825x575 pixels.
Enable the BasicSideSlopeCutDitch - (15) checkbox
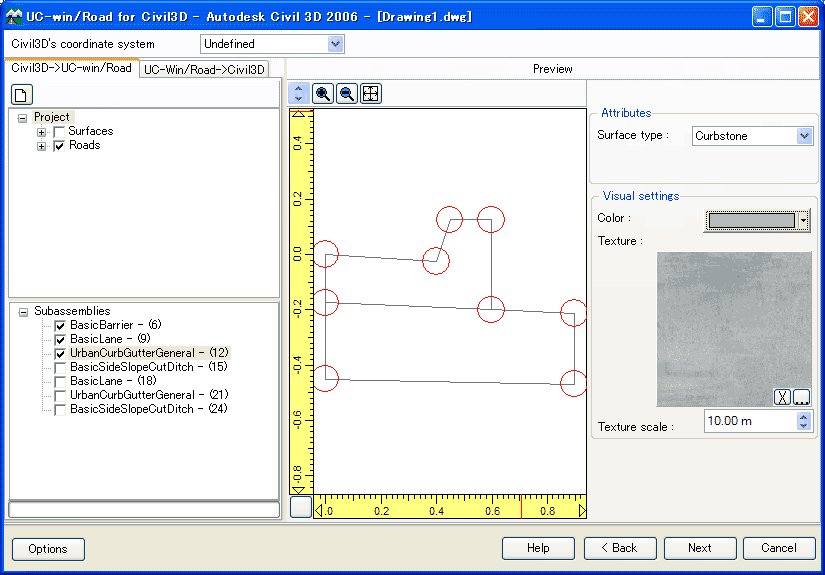coord(61,368)
